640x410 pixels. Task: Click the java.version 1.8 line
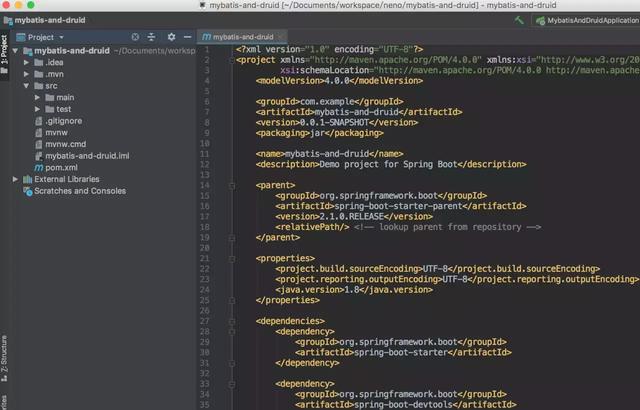pos(354,290)
